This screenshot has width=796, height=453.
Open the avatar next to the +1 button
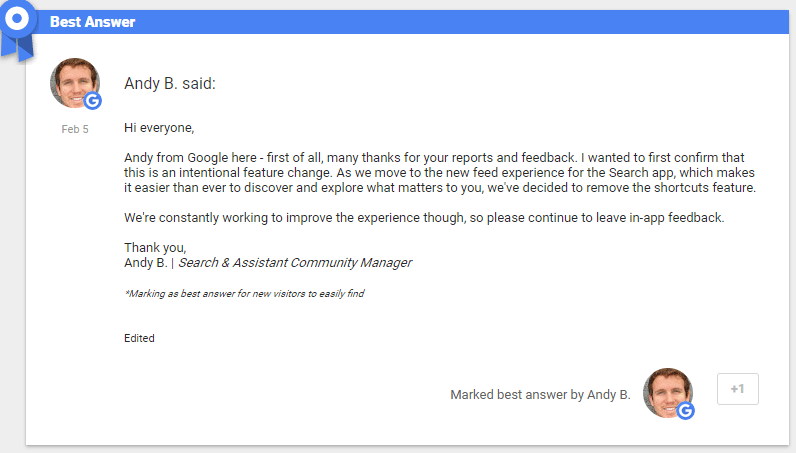pyautogui.click(x=665, y=392)
